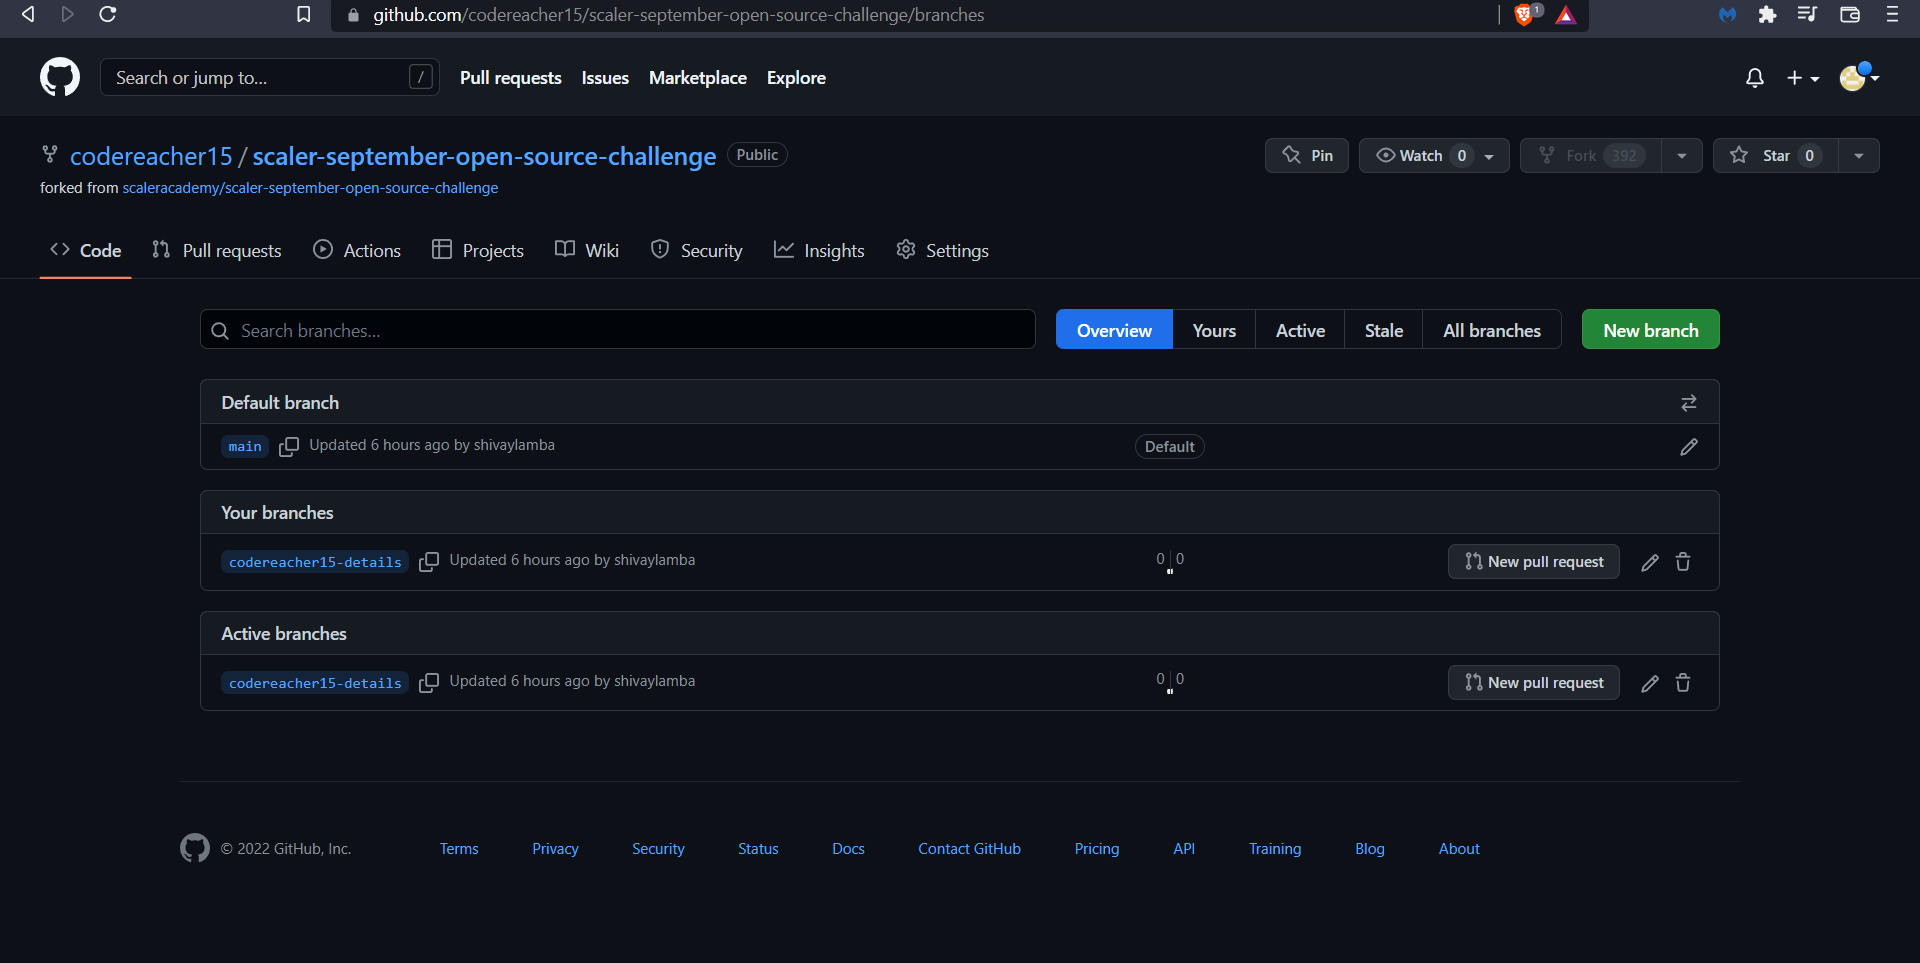Select the Yours branches filter

point(1214,330)
